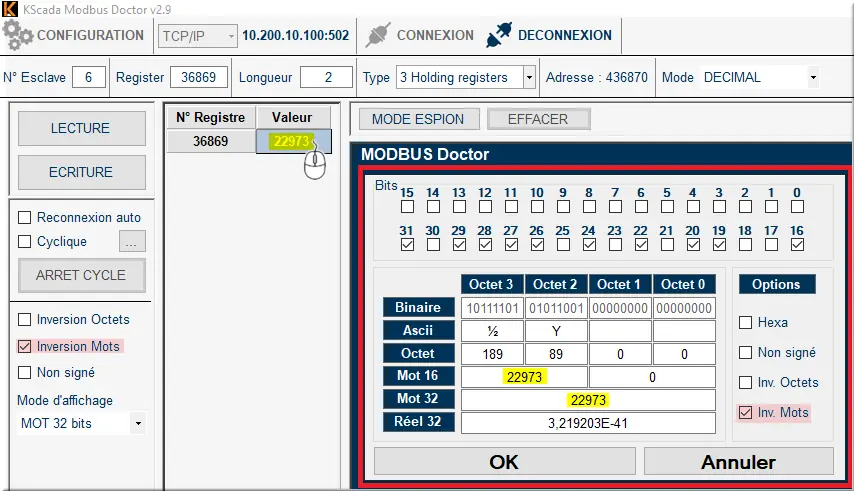
Task: Click the Mot 32 value 22973
Action: pyautogui.click(x=588, y=400)
